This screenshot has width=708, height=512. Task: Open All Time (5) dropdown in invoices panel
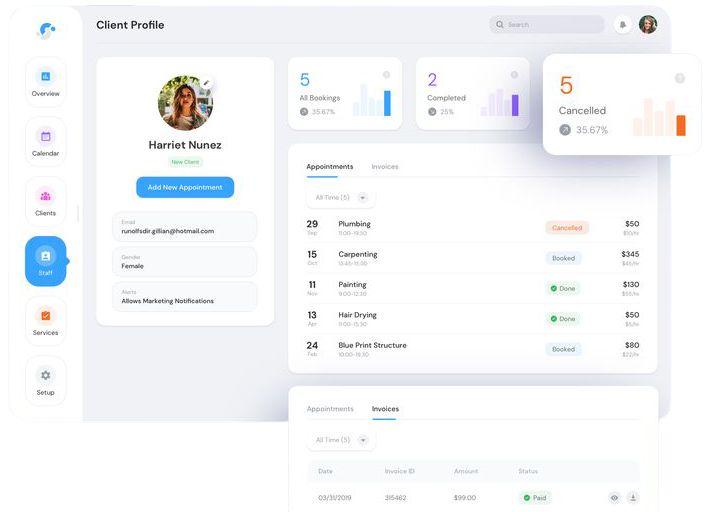coord(341,440)
